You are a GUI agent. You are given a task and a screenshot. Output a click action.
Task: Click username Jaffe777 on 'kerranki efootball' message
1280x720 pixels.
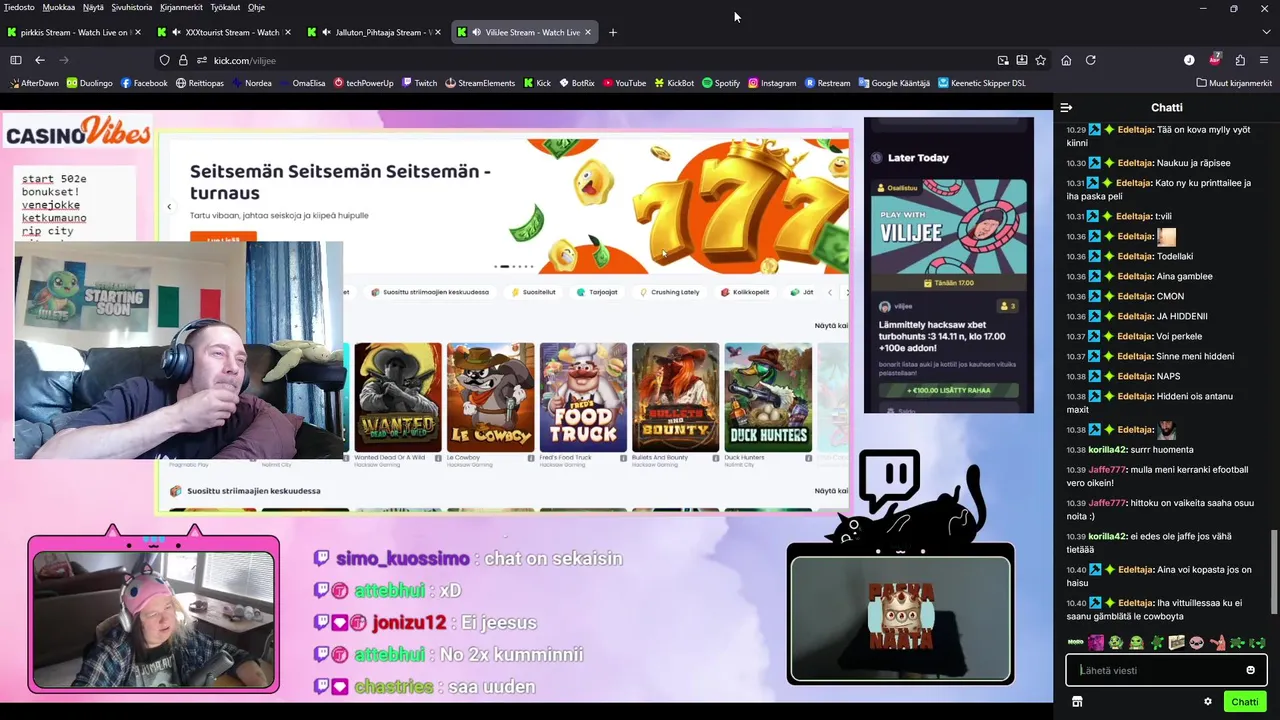[x=1108, y=470]
